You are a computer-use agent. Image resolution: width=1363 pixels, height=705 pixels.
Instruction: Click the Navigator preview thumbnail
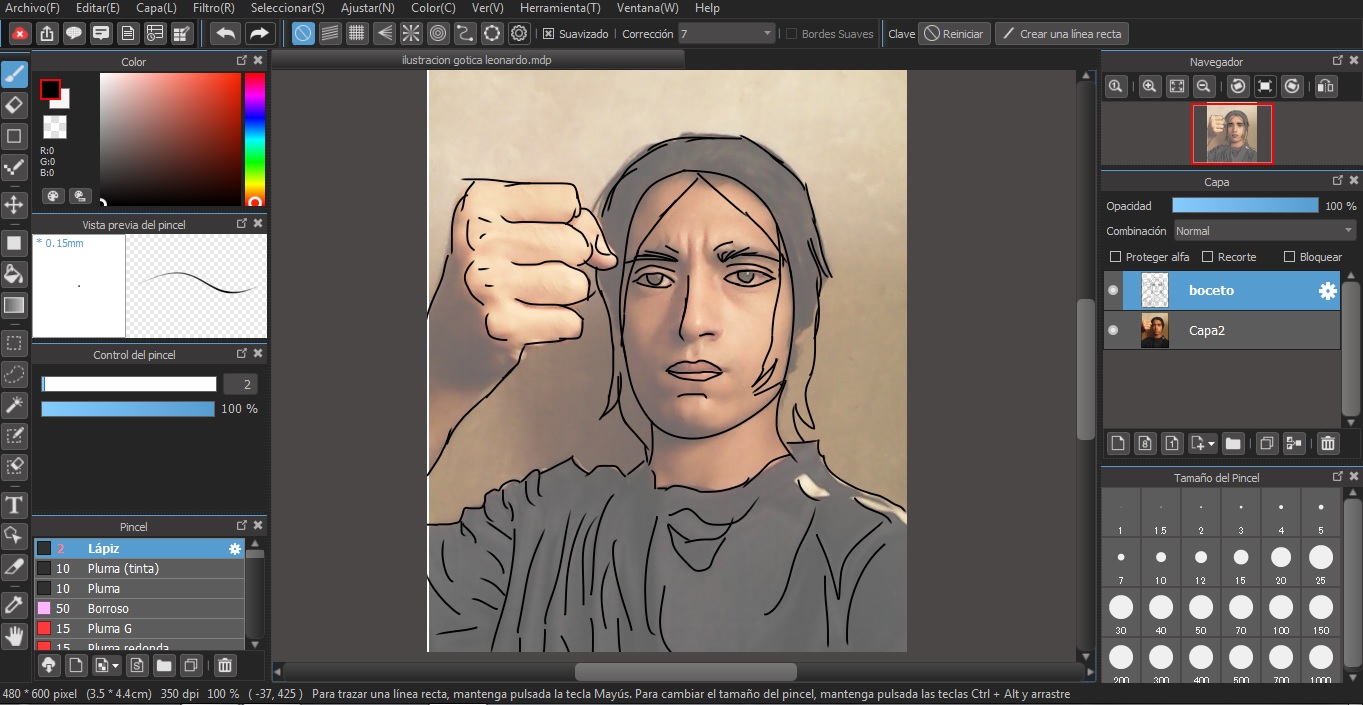pyautogui.click(x=1232, y=134)
